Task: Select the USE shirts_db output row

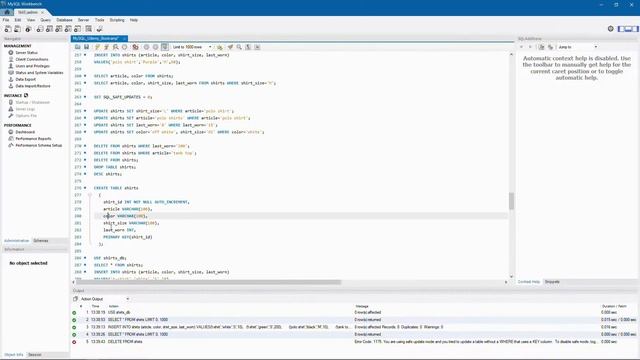Action: [x=353, y=312]
